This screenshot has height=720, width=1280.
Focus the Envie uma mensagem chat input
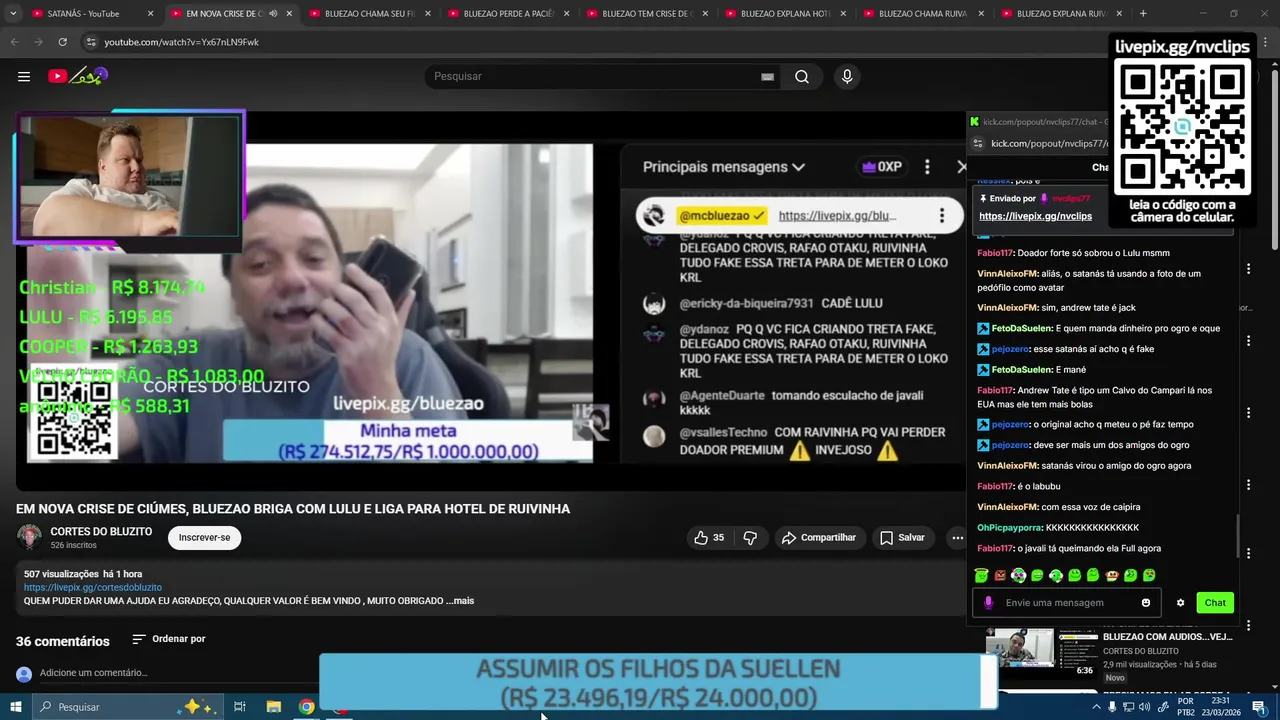click(1065, 603)
